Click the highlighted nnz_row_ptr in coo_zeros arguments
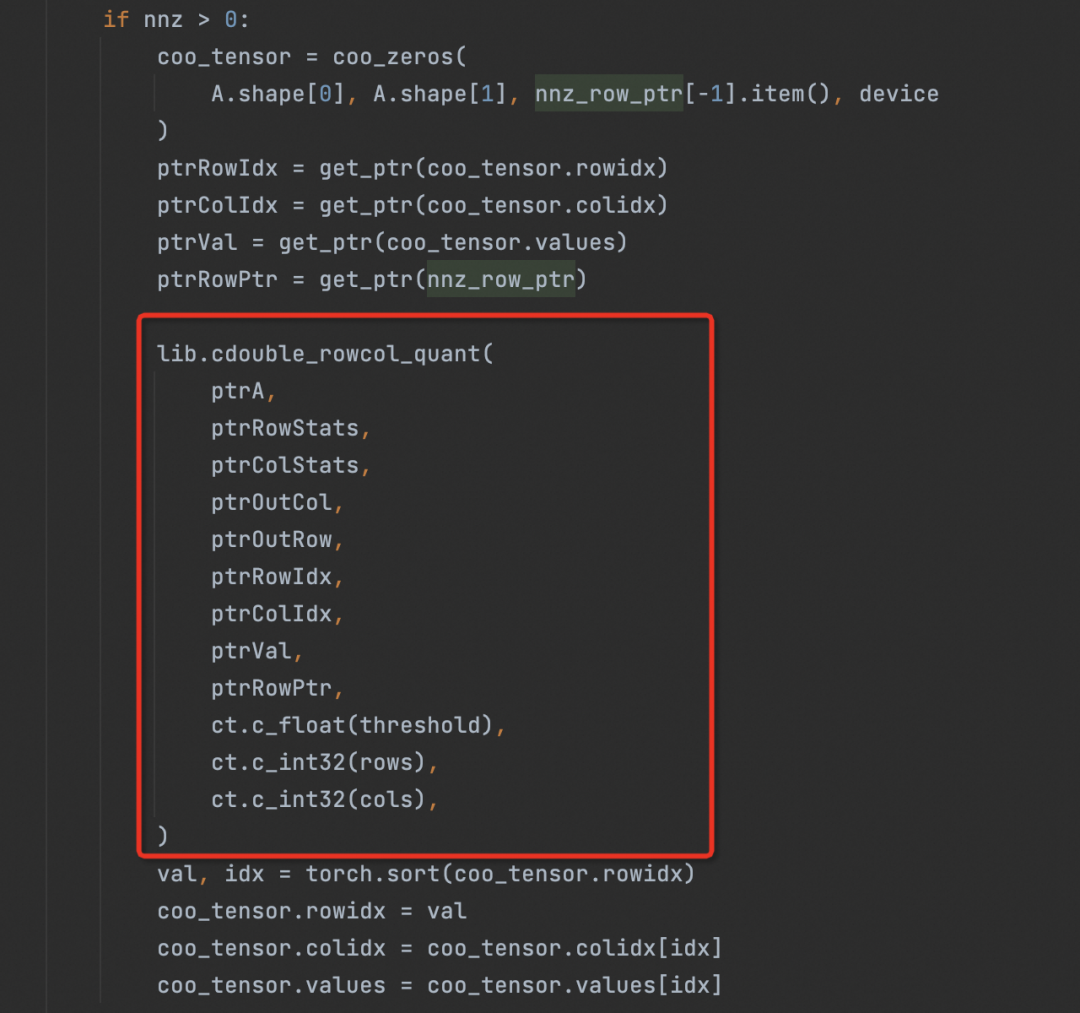 click(x=608, y=94)
